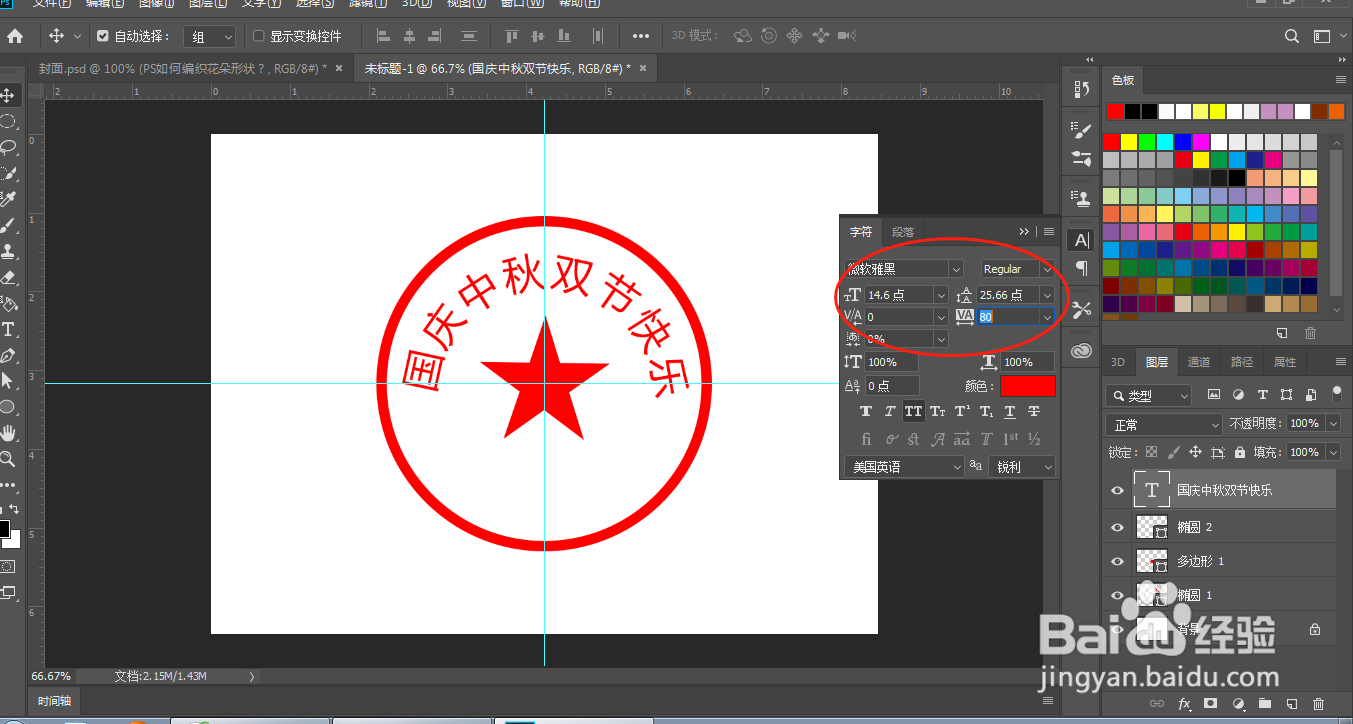Select the Horizontal Type tool
The width and height of the screenshot is (1353, 724).
(x=8, y=329)
